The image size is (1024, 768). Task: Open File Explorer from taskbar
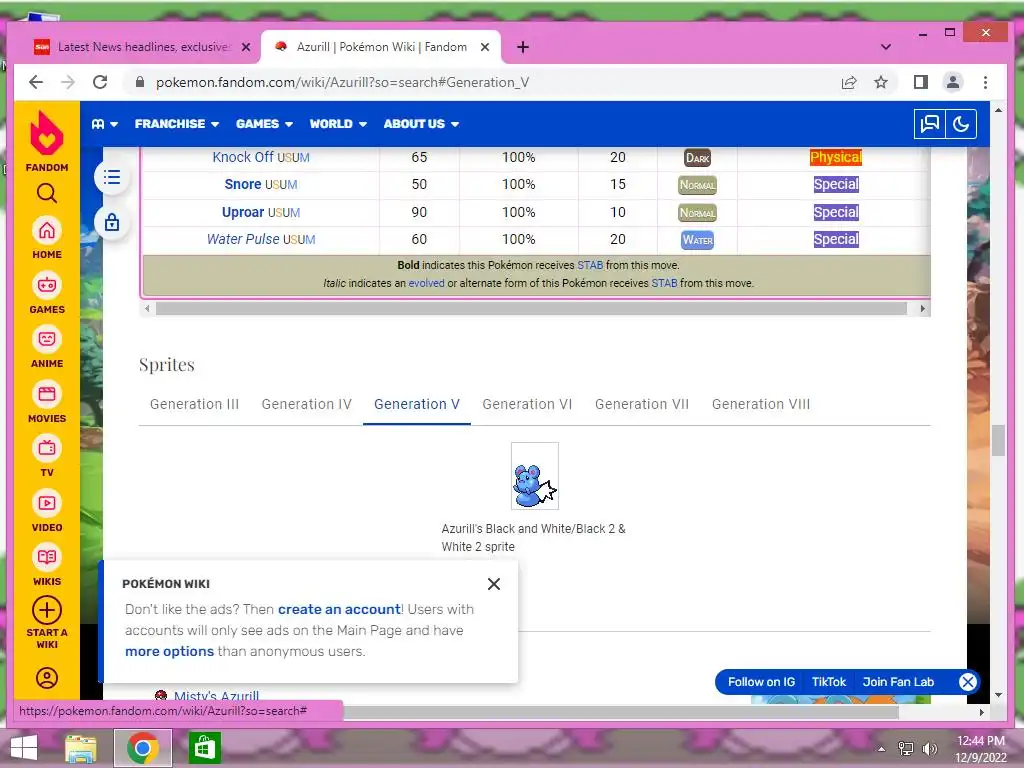[x=80, y=748]
